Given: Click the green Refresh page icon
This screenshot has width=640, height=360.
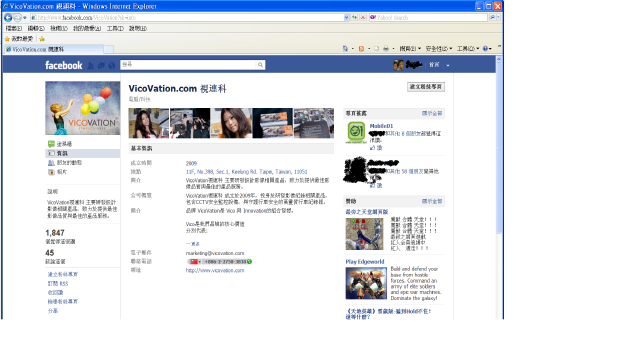Looking at the screenshot, I should (354, 18).
